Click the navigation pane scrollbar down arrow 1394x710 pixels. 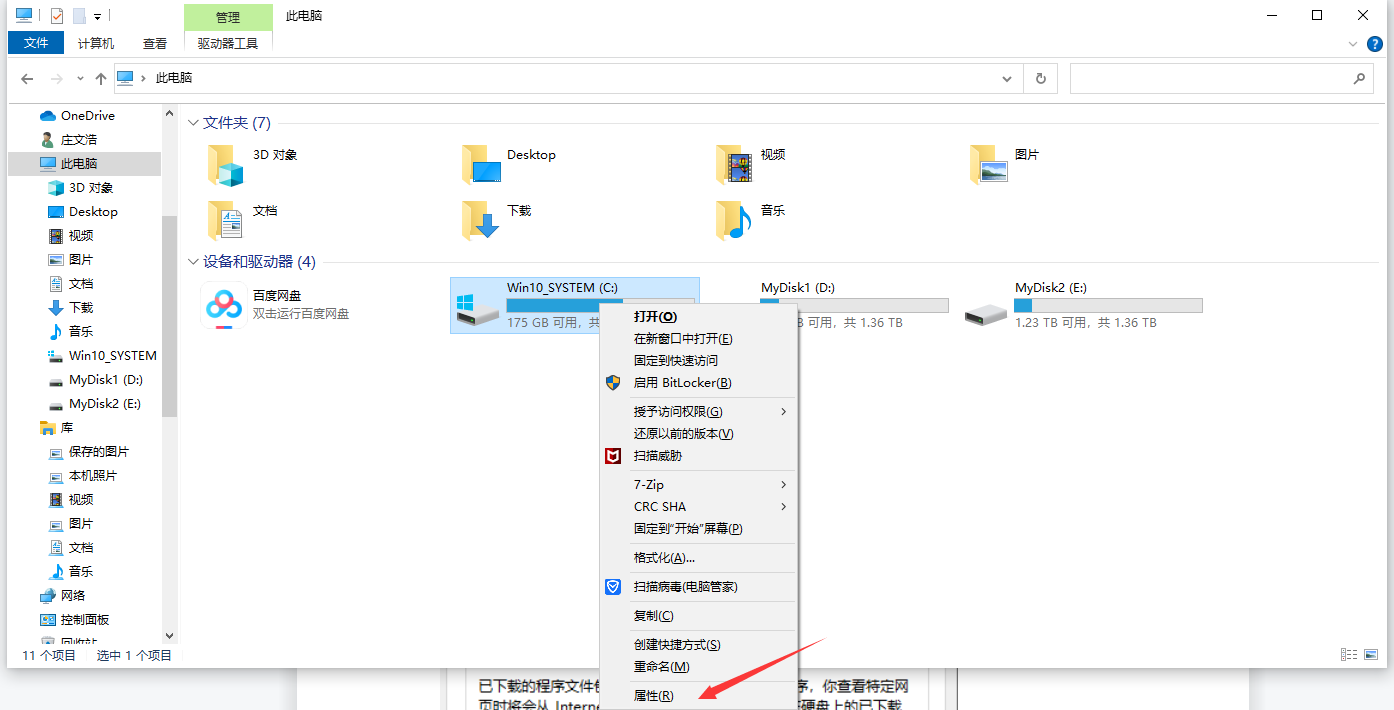point(169,636)
